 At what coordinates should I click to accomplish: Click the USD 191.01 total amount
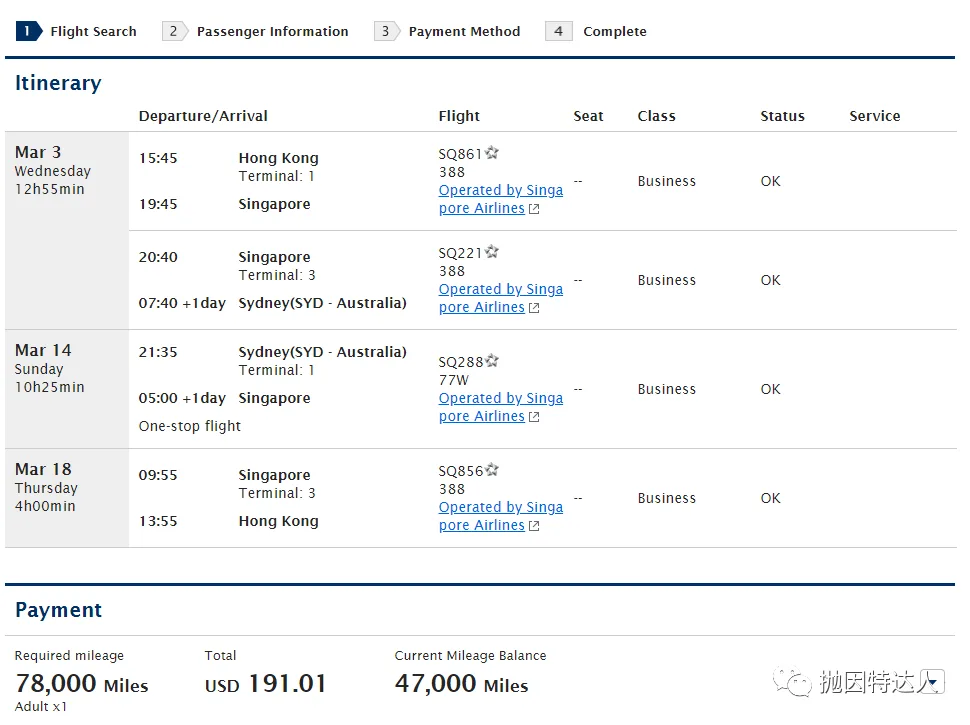coord(265,684)
